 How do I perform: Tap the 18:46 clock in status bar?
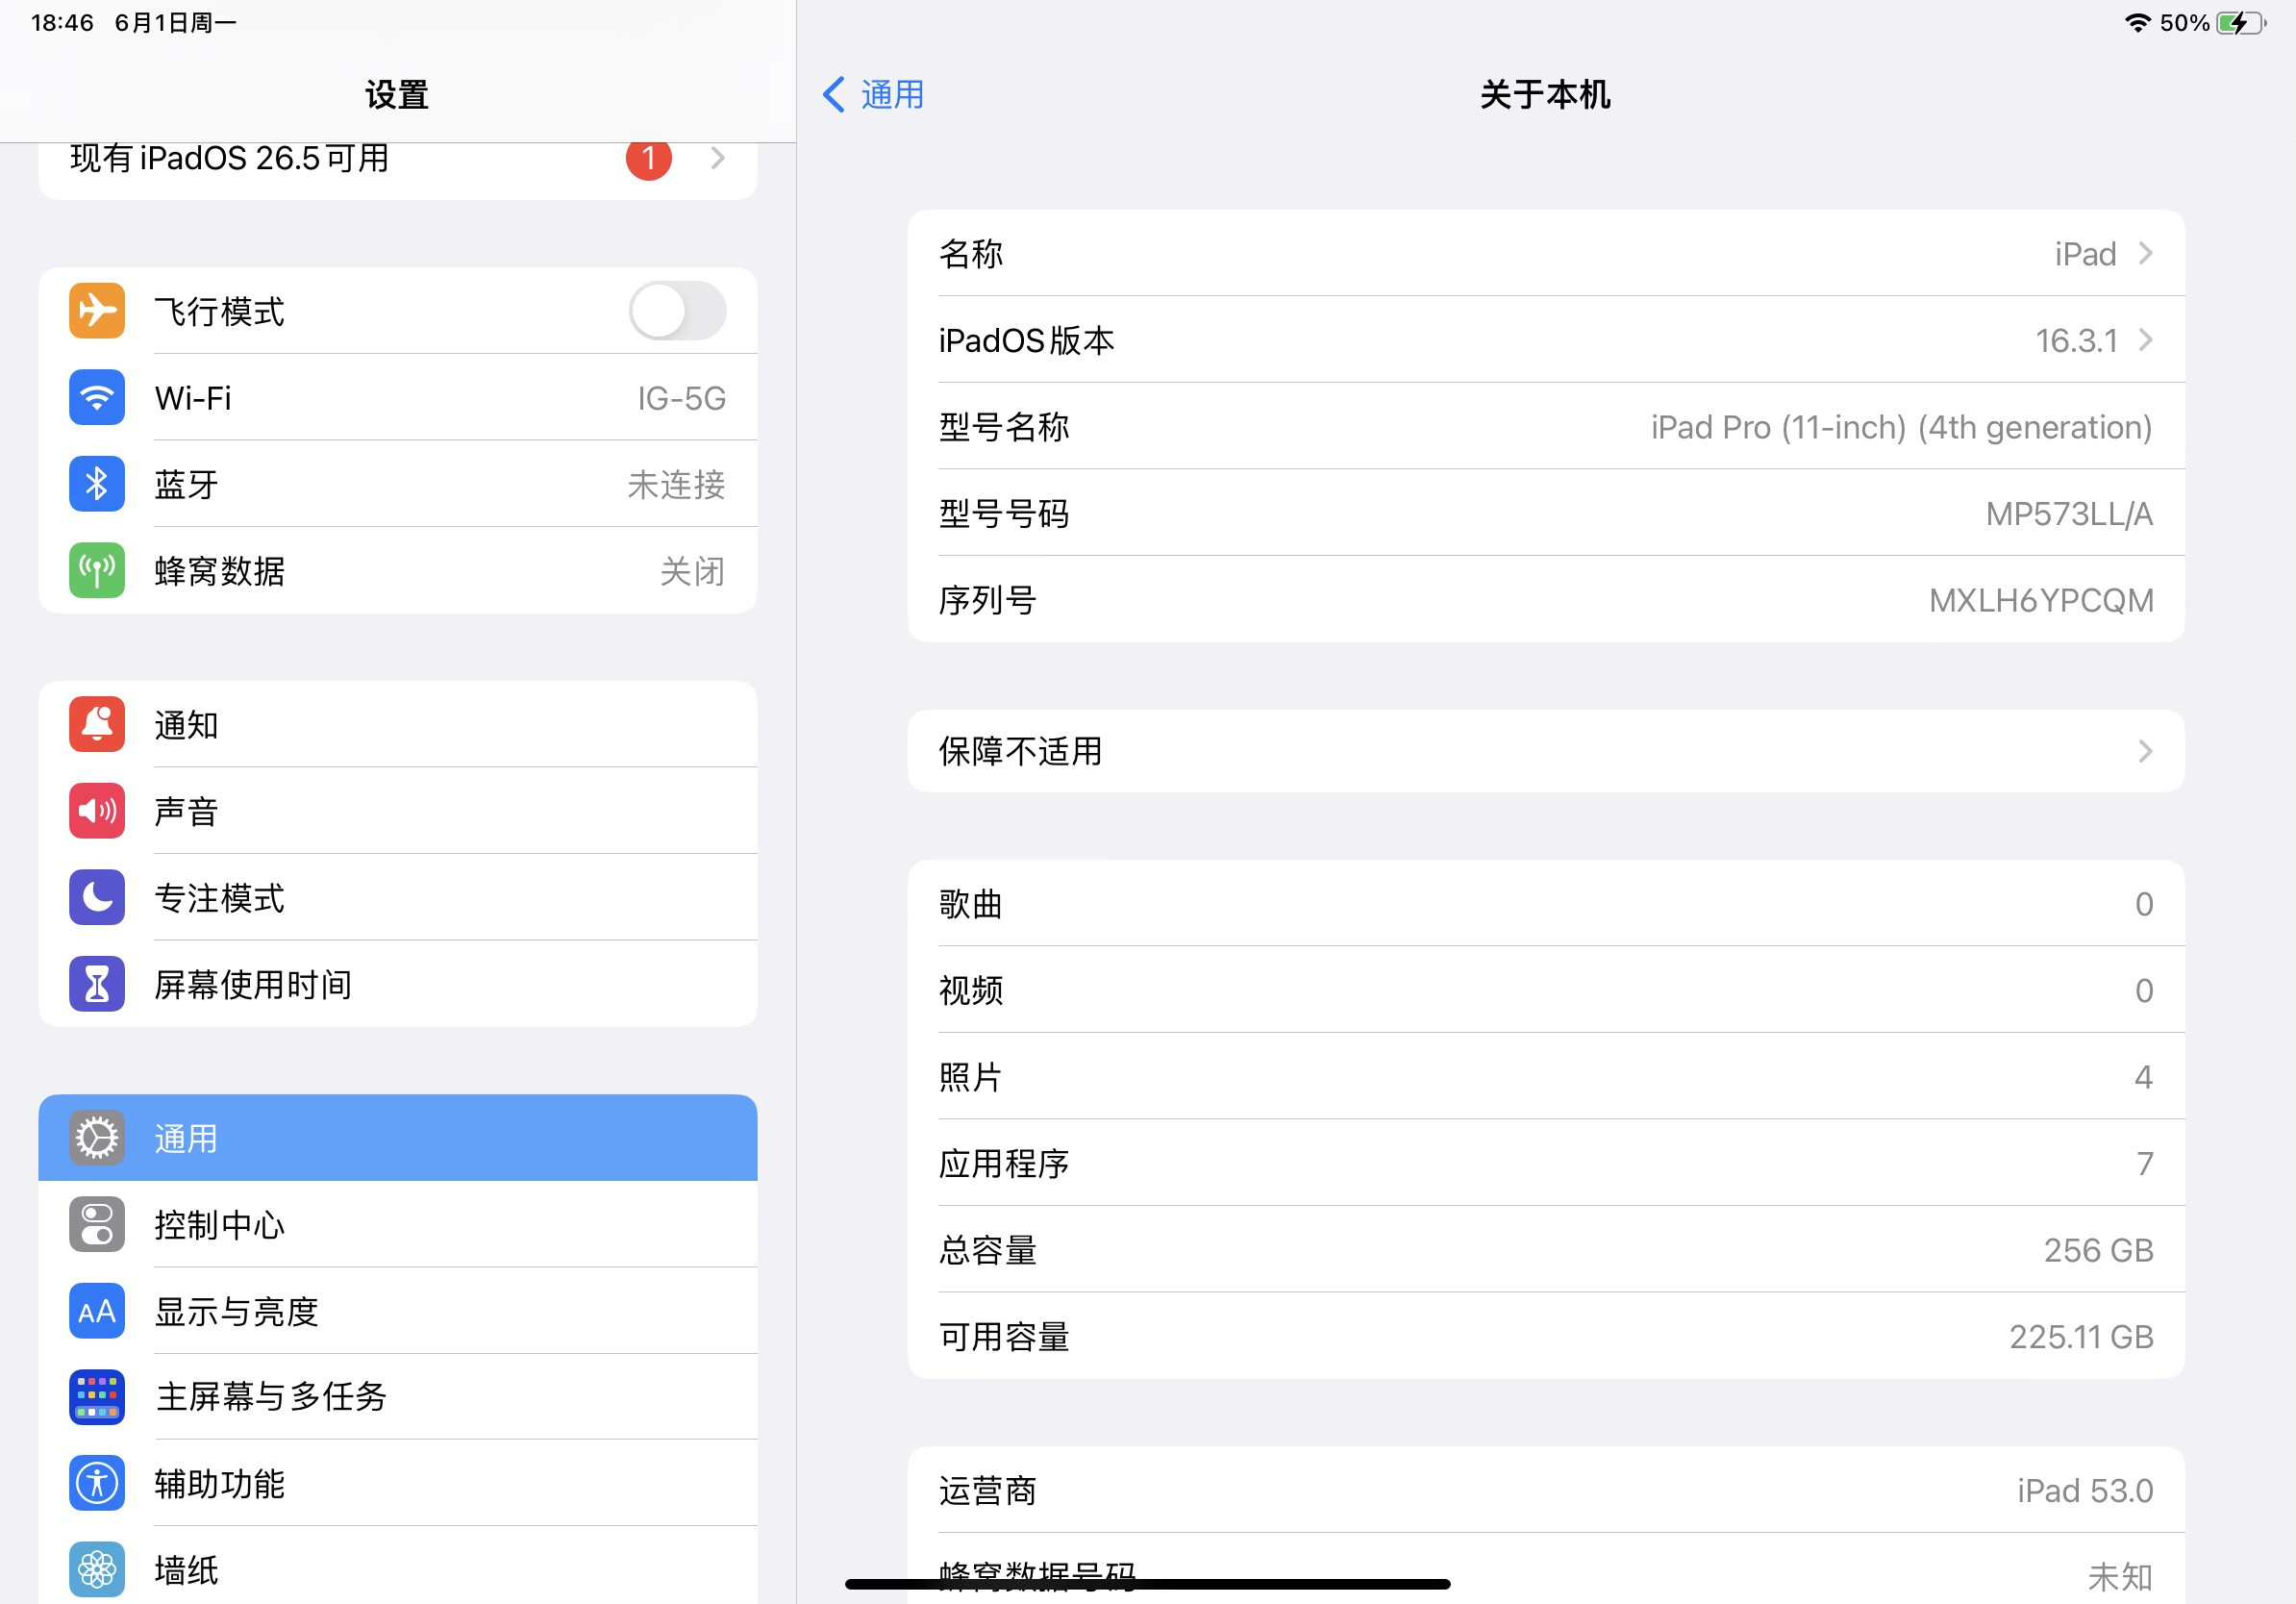(62, 22)
